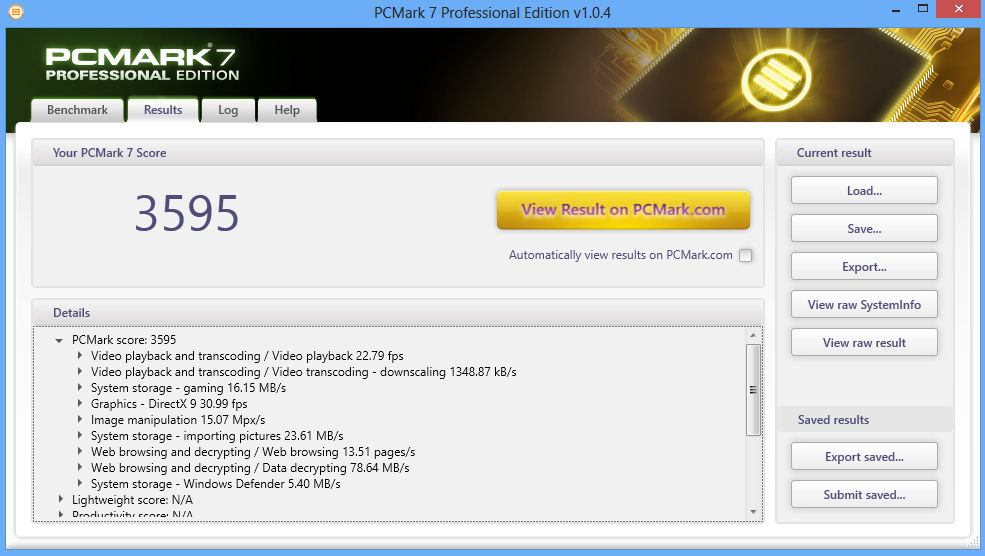
Task: Select text Lightweight score: N/A
Action: pos(132,500)
